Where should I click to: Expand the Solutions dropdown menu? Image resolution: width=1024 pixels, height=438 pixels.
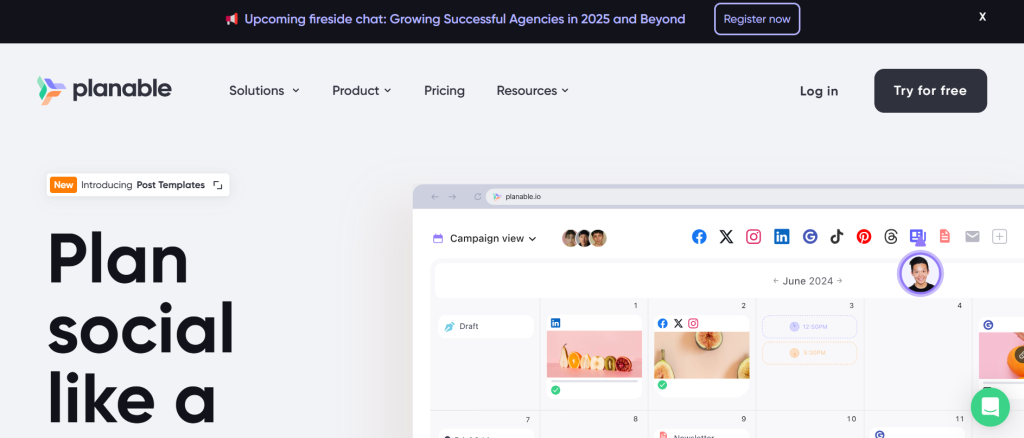point(264,91)
